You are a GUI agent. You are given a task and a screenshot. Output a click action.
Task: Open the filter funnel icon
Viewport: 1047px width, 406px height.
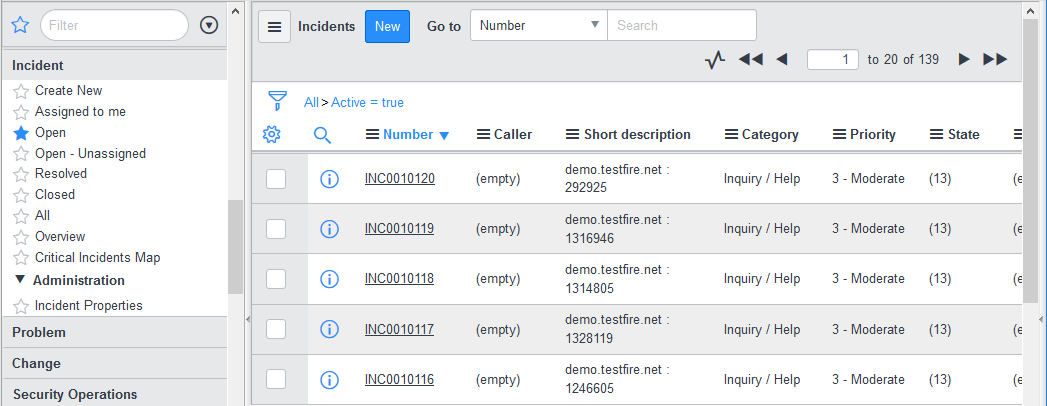277,101
